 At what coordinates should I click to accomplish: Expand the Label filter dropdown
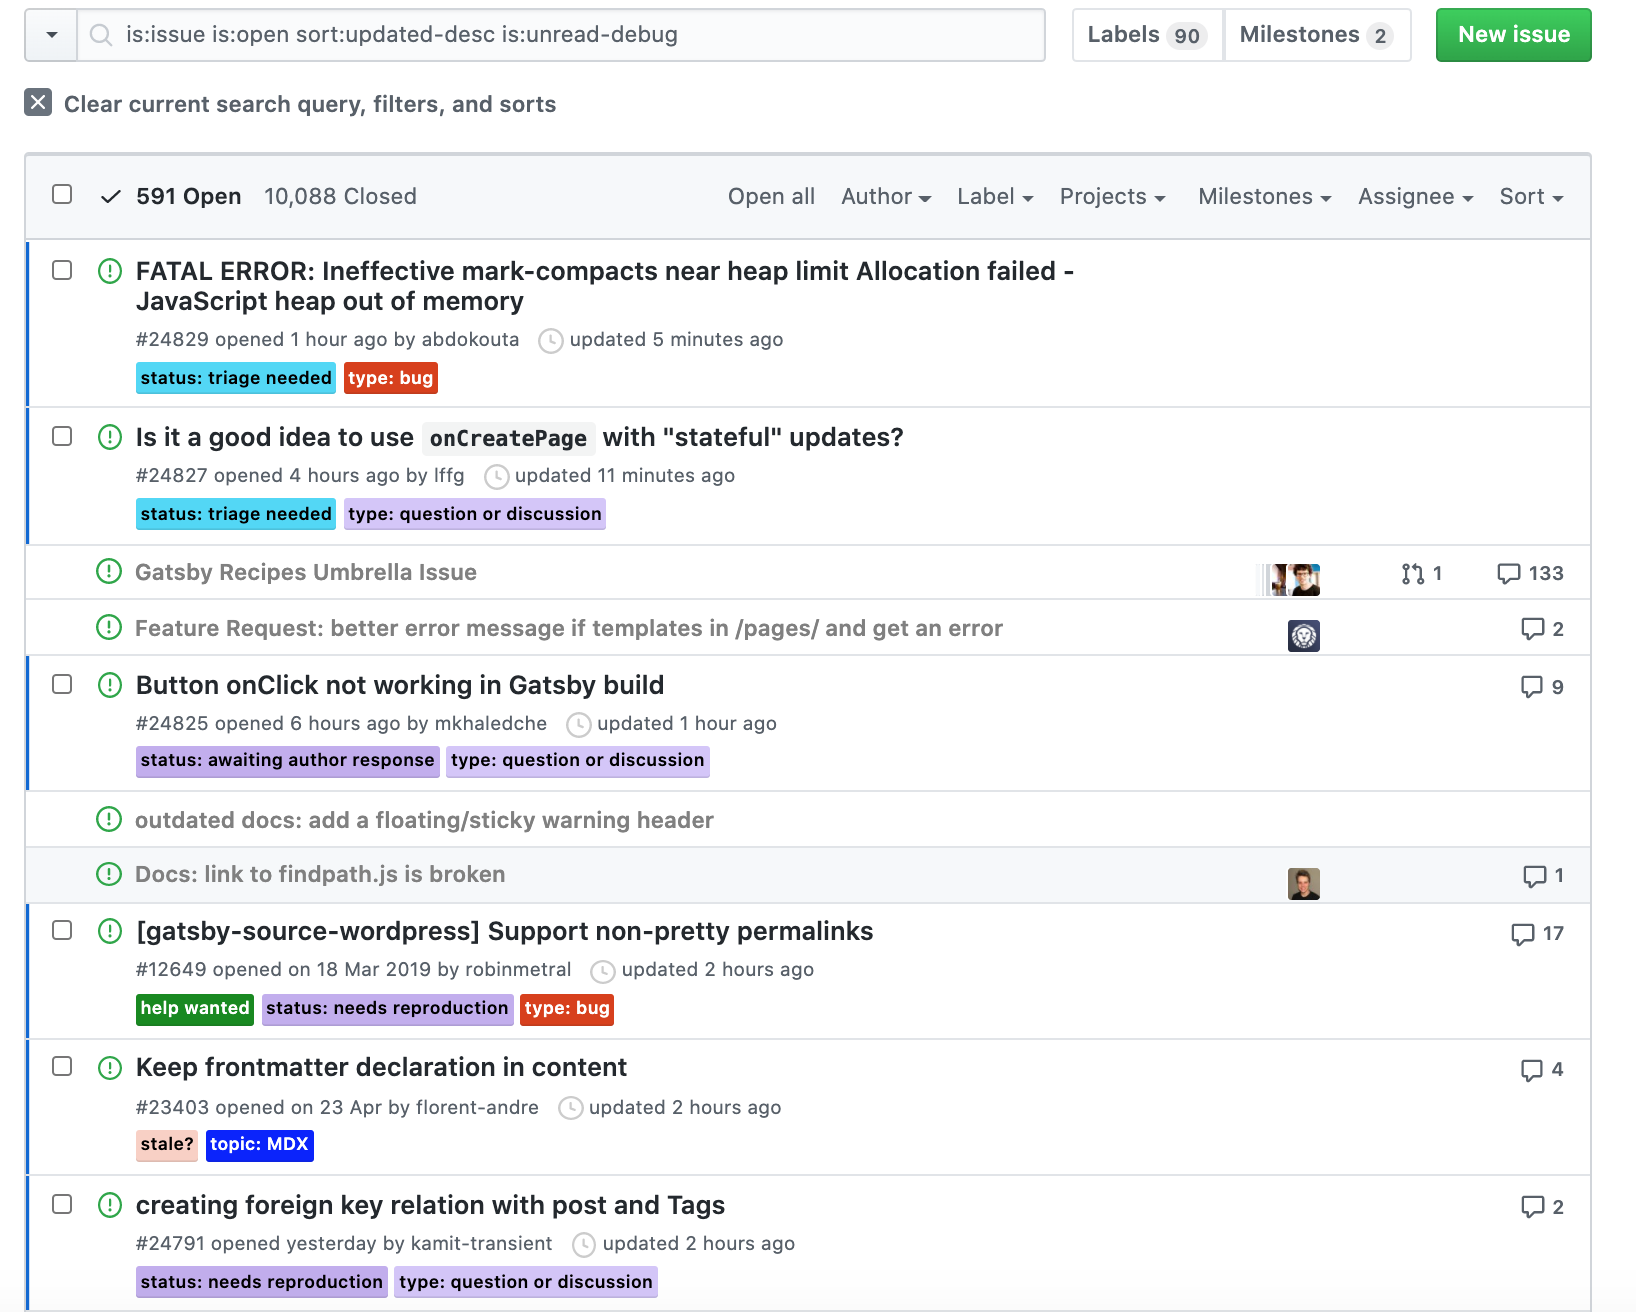point(995,197)
